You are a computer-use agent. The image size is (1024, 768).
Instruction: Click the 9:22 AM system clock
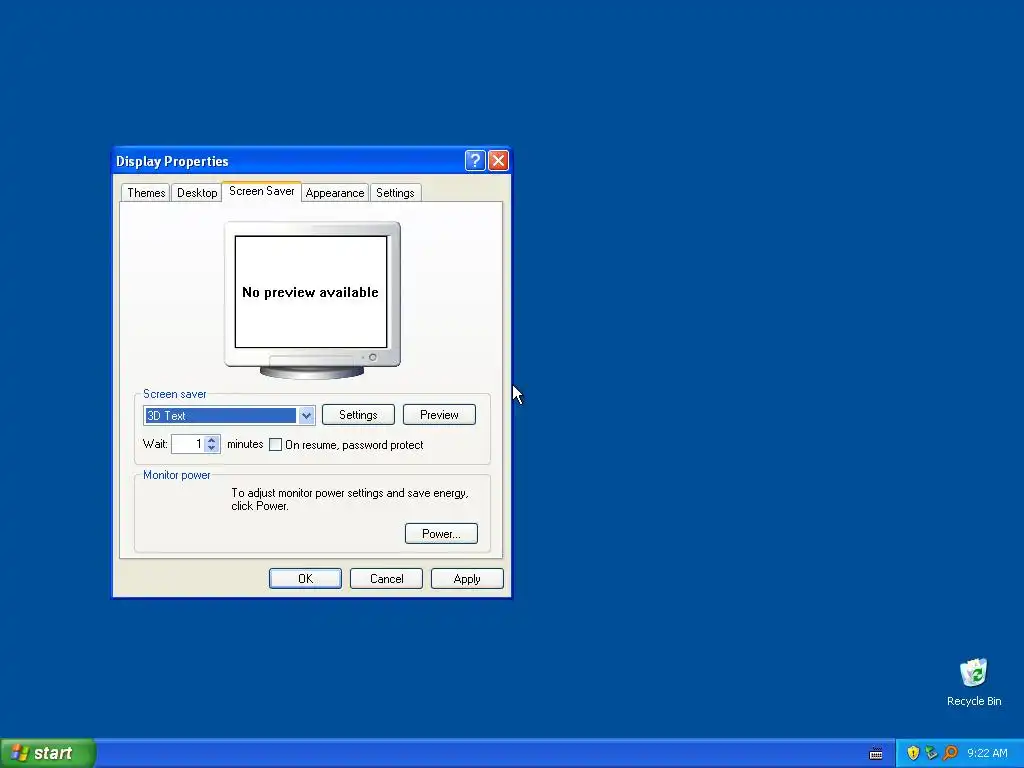click(x=987, y=753)
